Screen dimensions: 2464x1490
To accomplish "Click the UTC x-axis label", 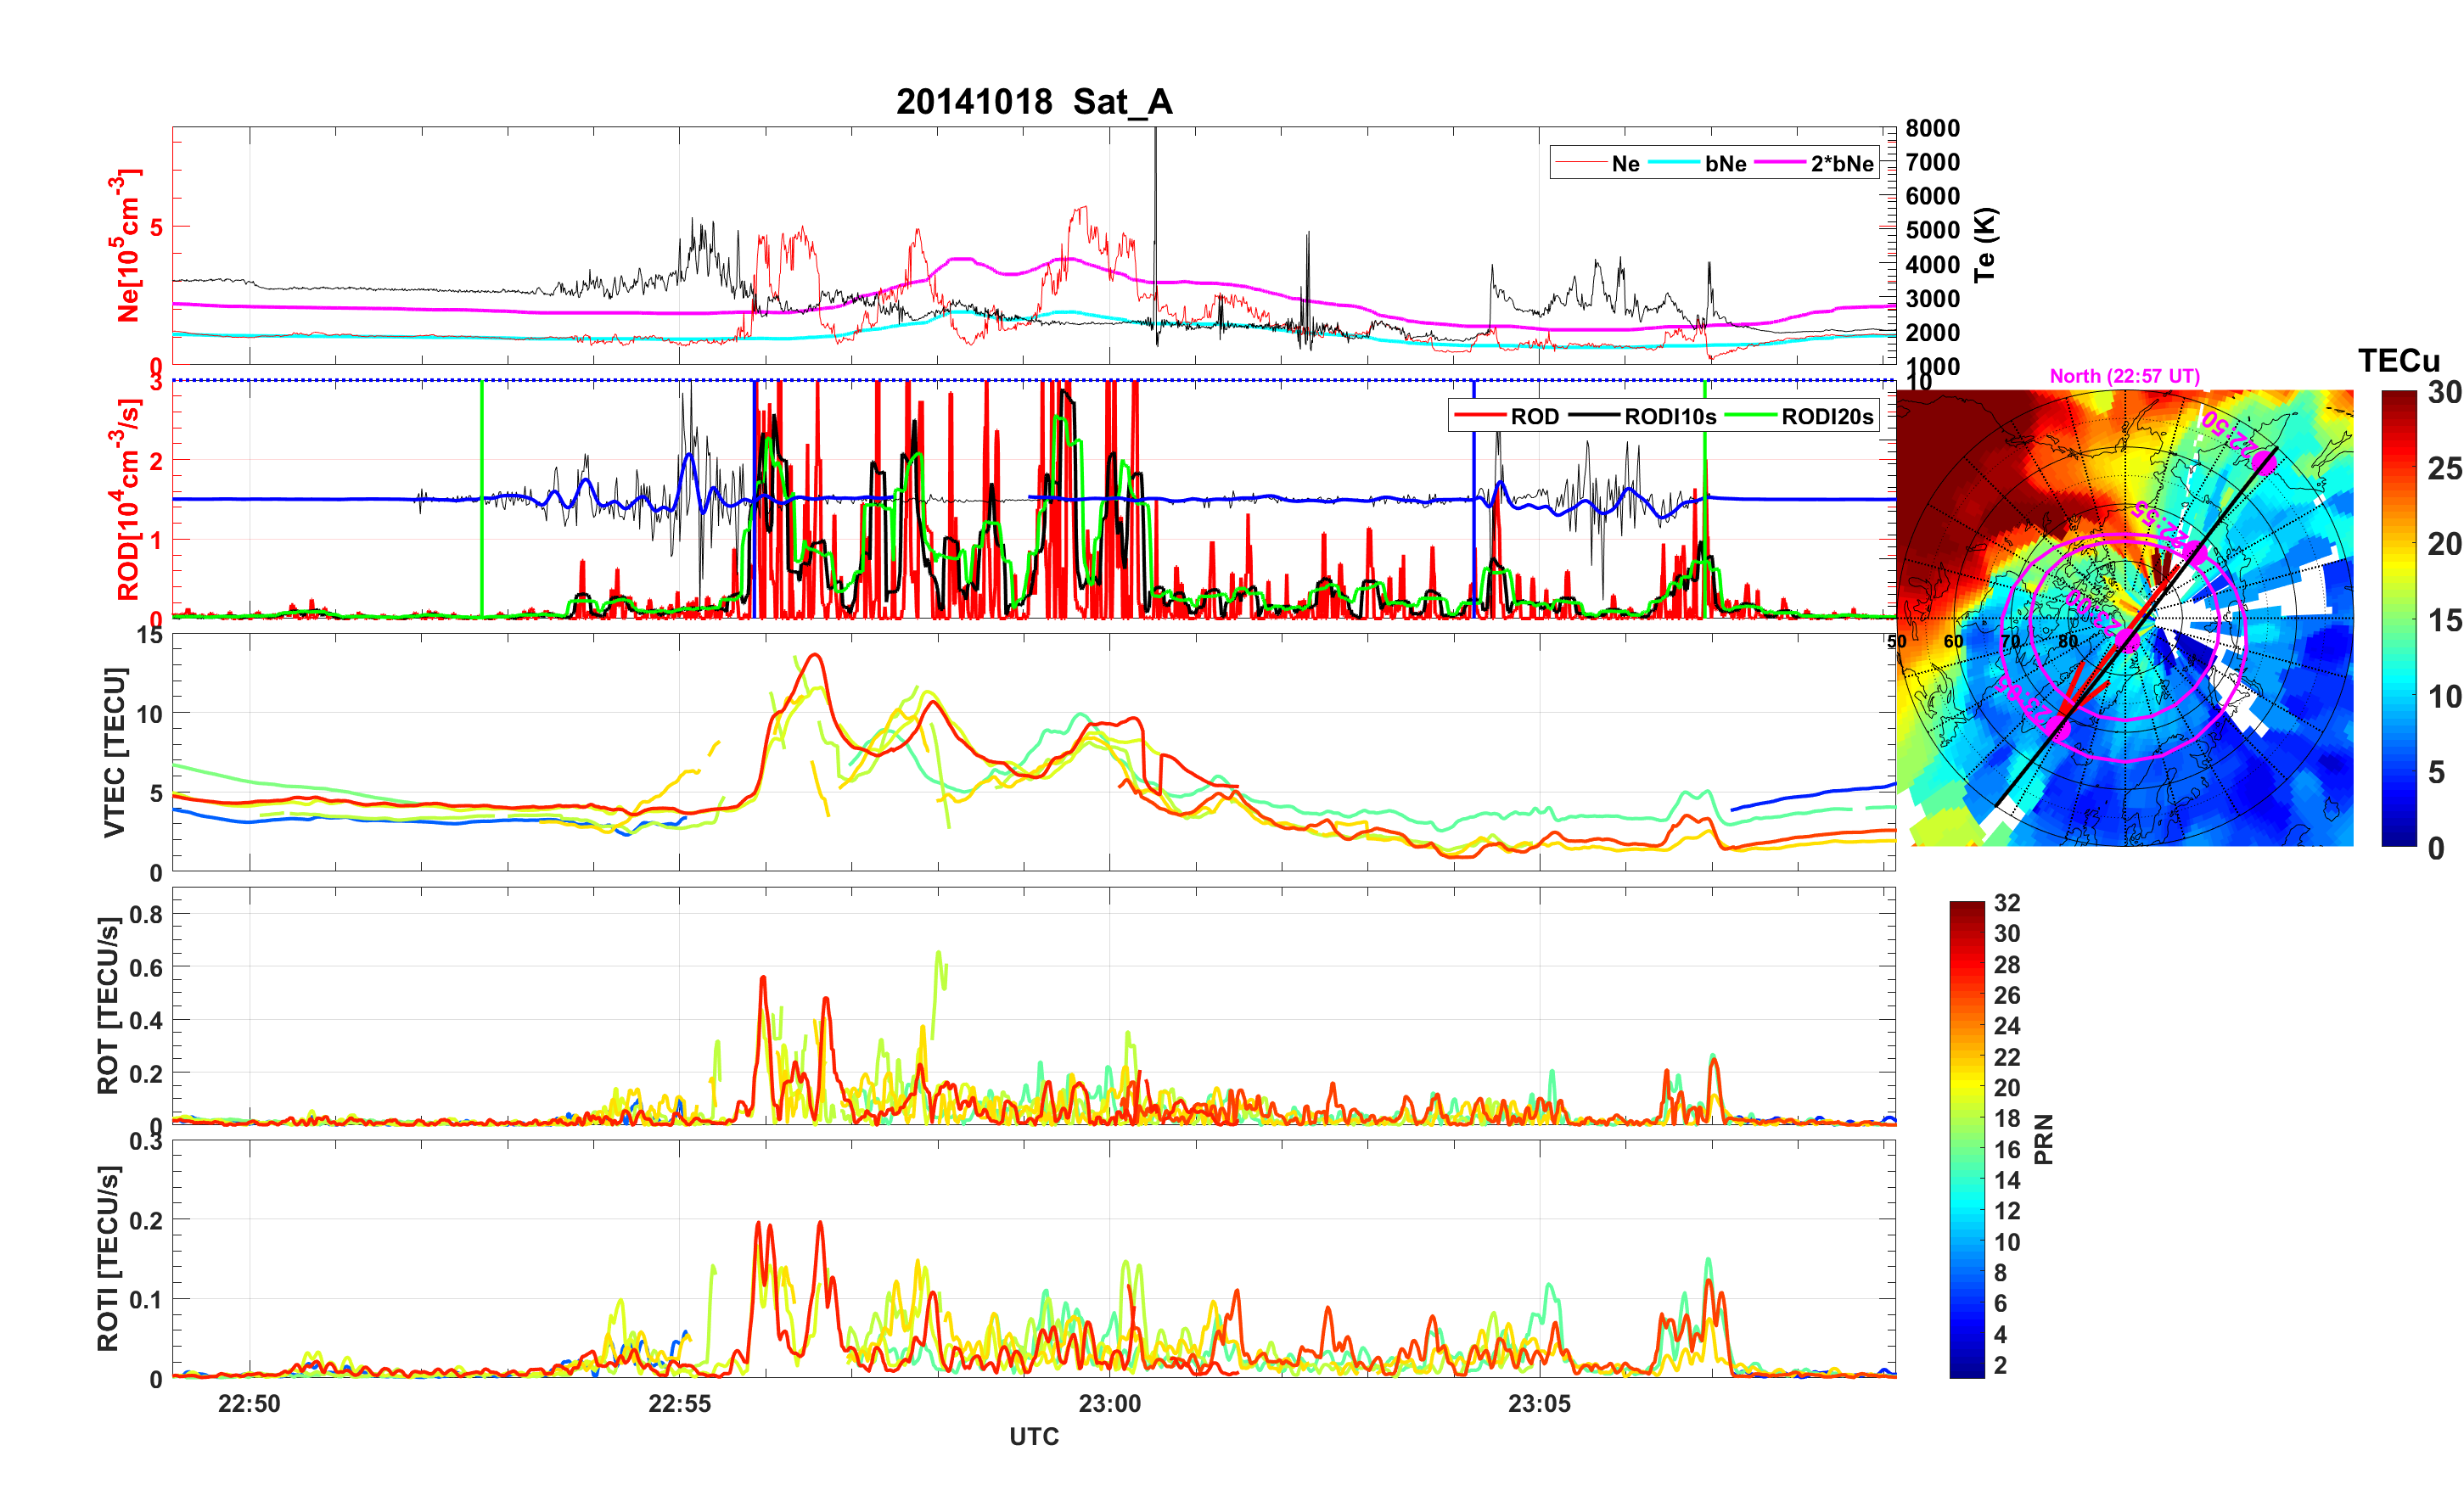I will [x=1033, y=1436].
